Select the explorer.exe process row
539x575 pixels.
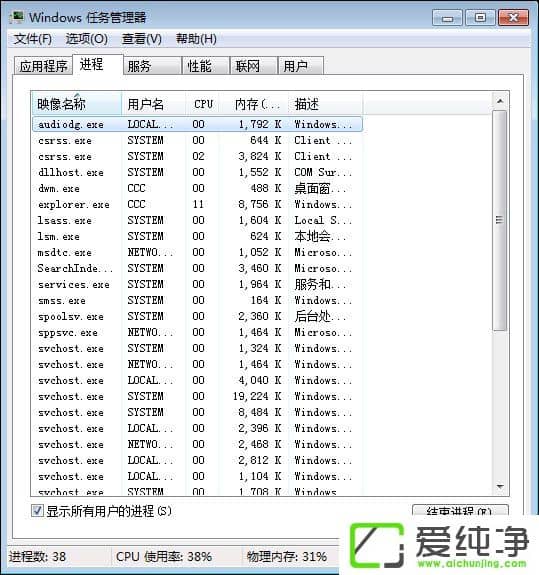(197, 204)
